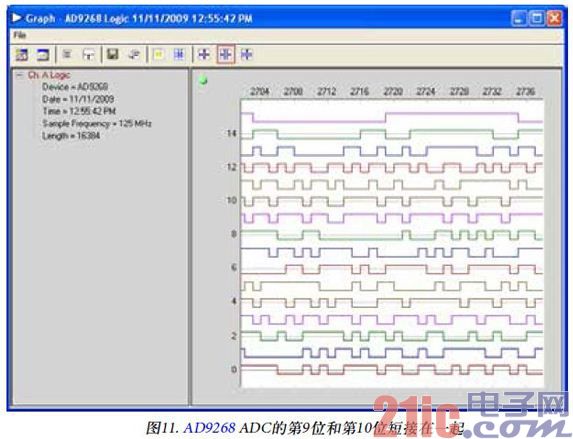Image resolution: width=573 pixels, height=439 pixels.
Task: Click the blue grid icon next to yellow square
Action: (x=179, y=55)
